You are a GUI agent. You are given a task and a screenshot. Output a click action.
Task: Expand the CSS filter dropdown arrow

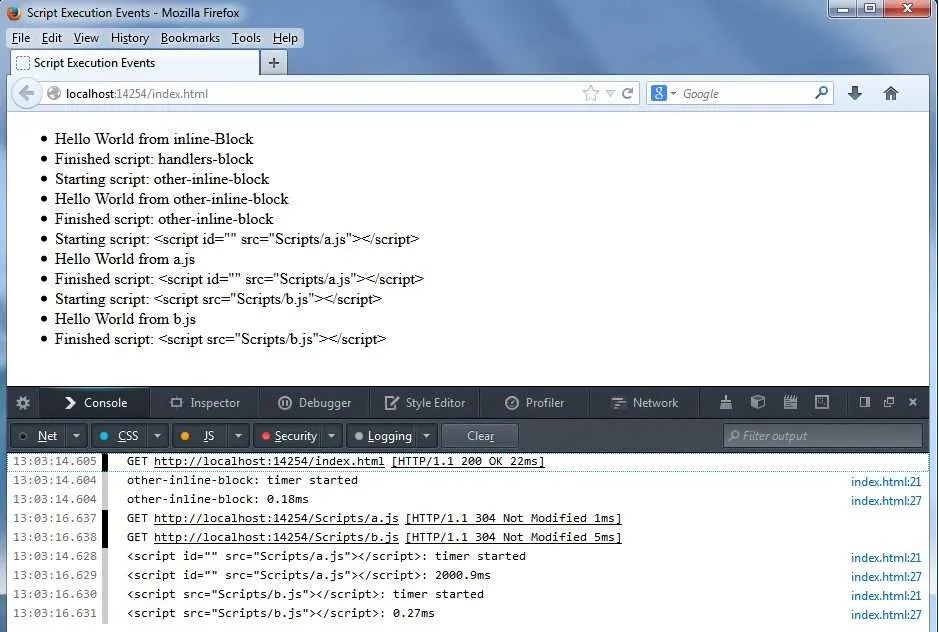[157, 436]
